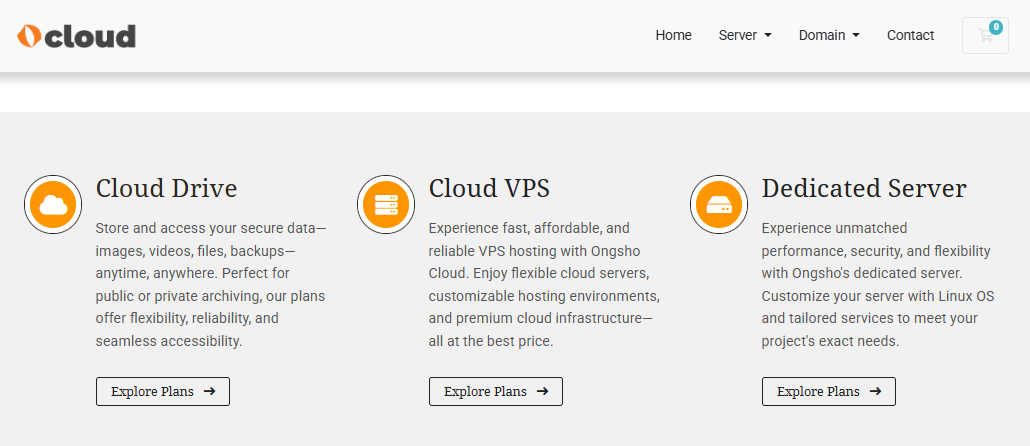The height and width of the screenshot is (446, 1030).
Task: Click the Dedicated Server description text
Action: pos(869,285)
